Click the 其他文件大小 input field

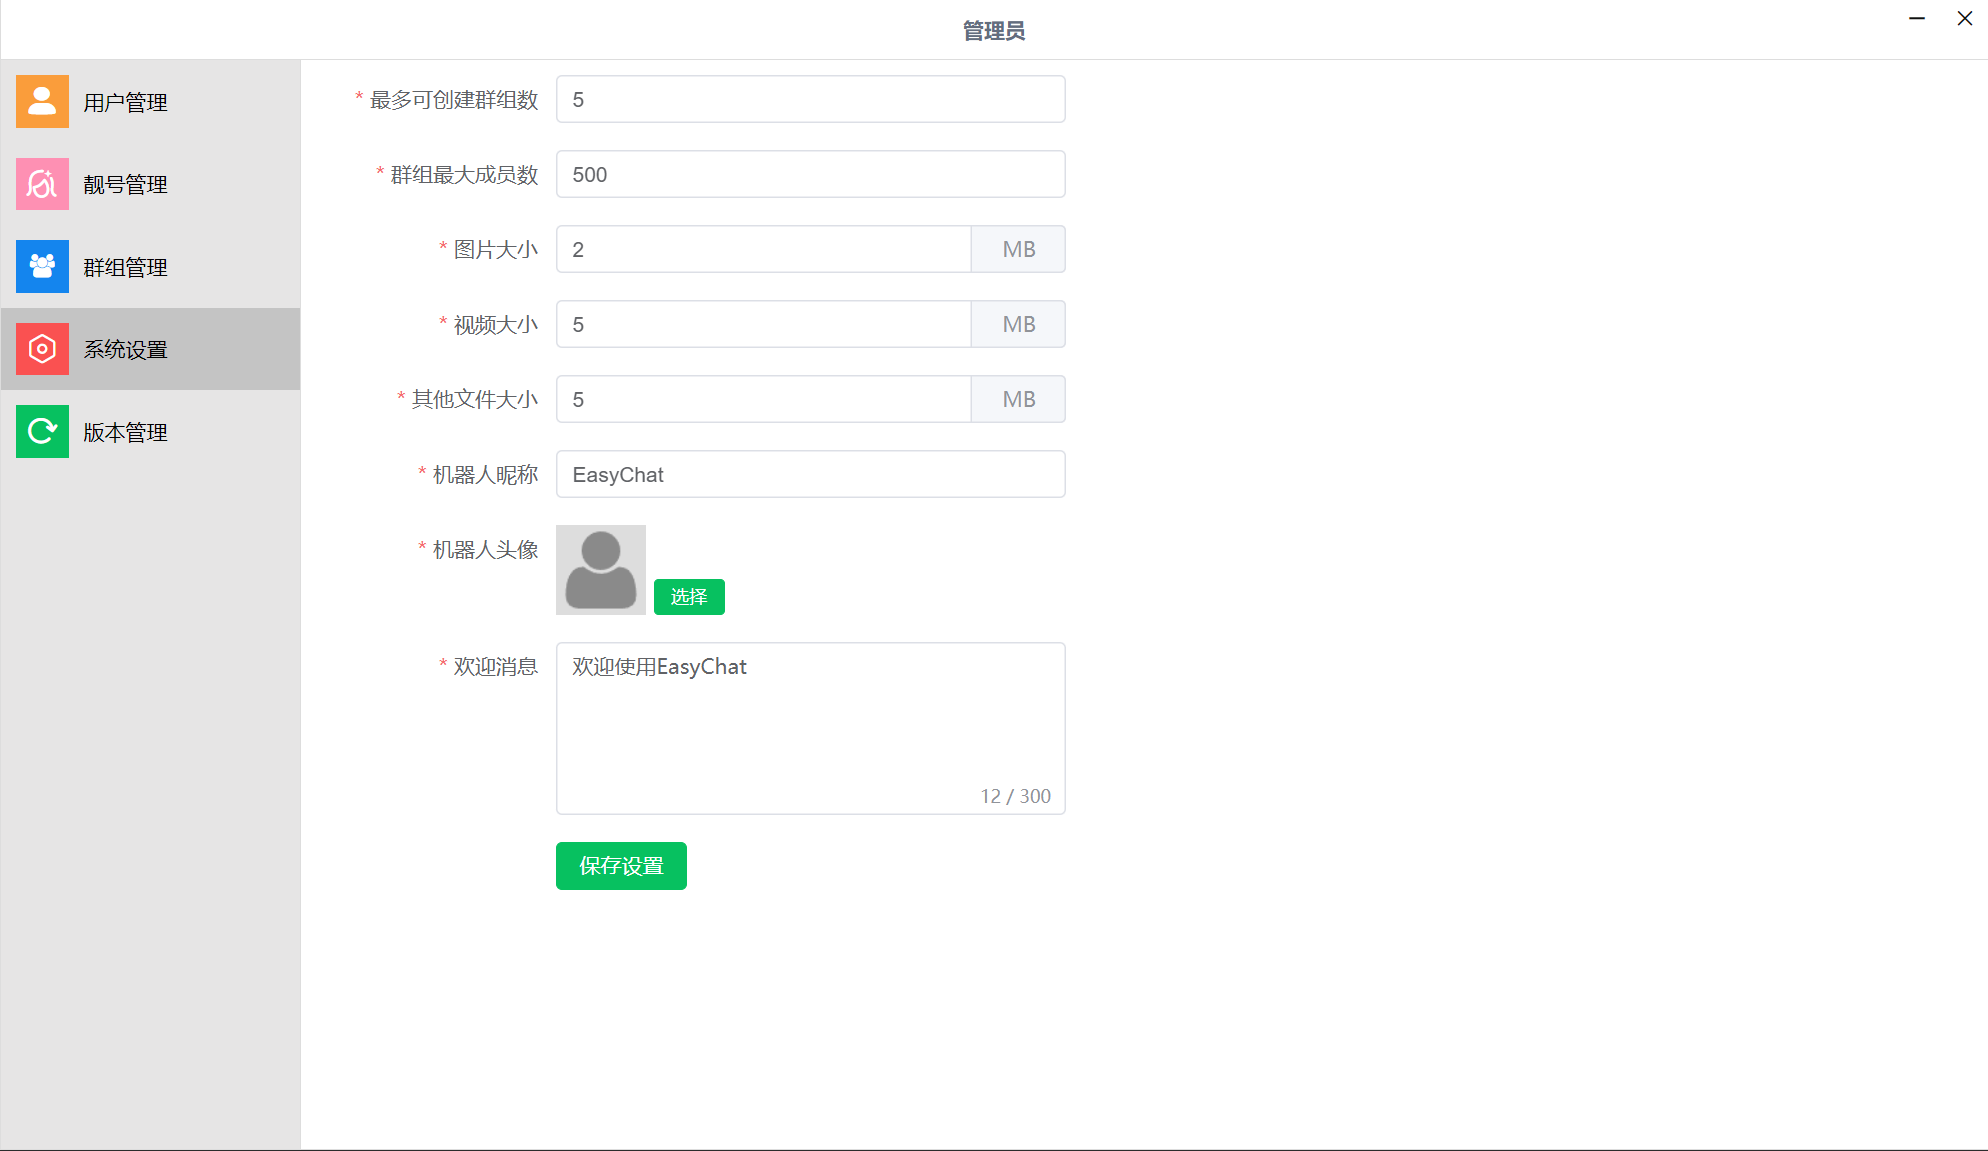pos(763,400)
